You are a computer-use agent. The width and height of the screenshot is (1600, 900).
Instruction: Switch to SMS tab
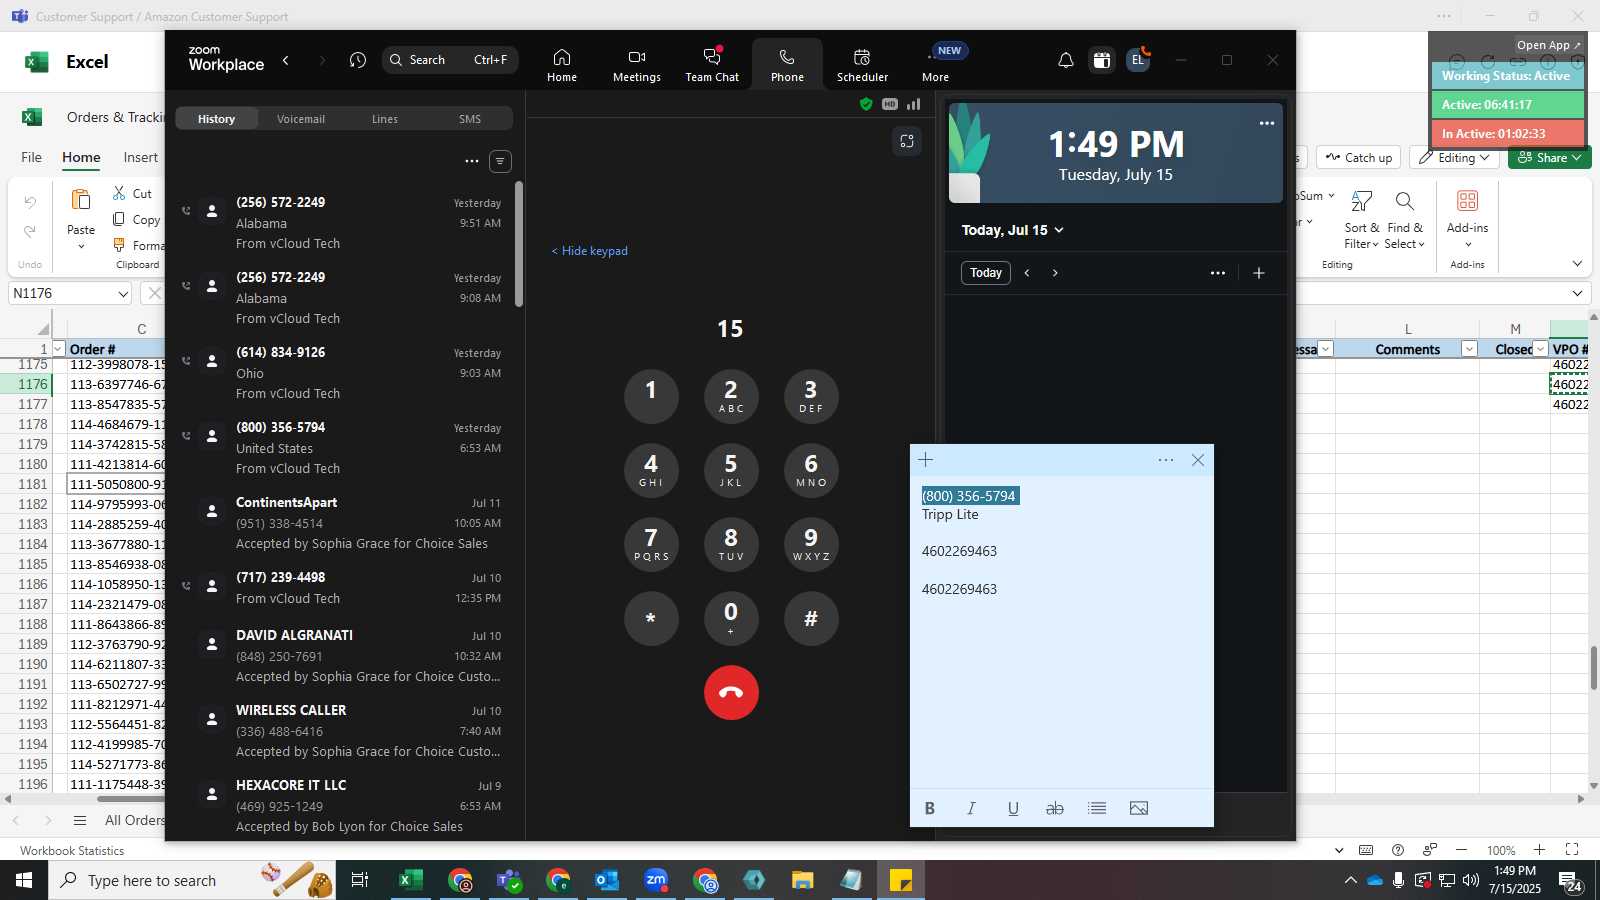pyautogui.click(x=470, y=119)
